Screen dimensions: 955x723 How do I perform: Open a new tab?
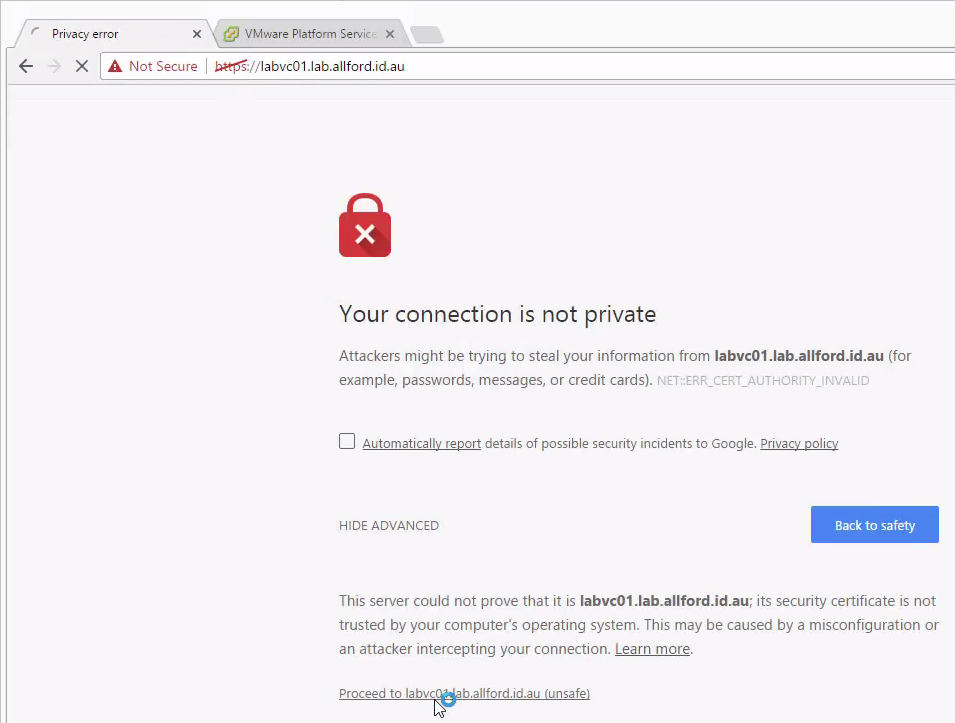(427, 35)
